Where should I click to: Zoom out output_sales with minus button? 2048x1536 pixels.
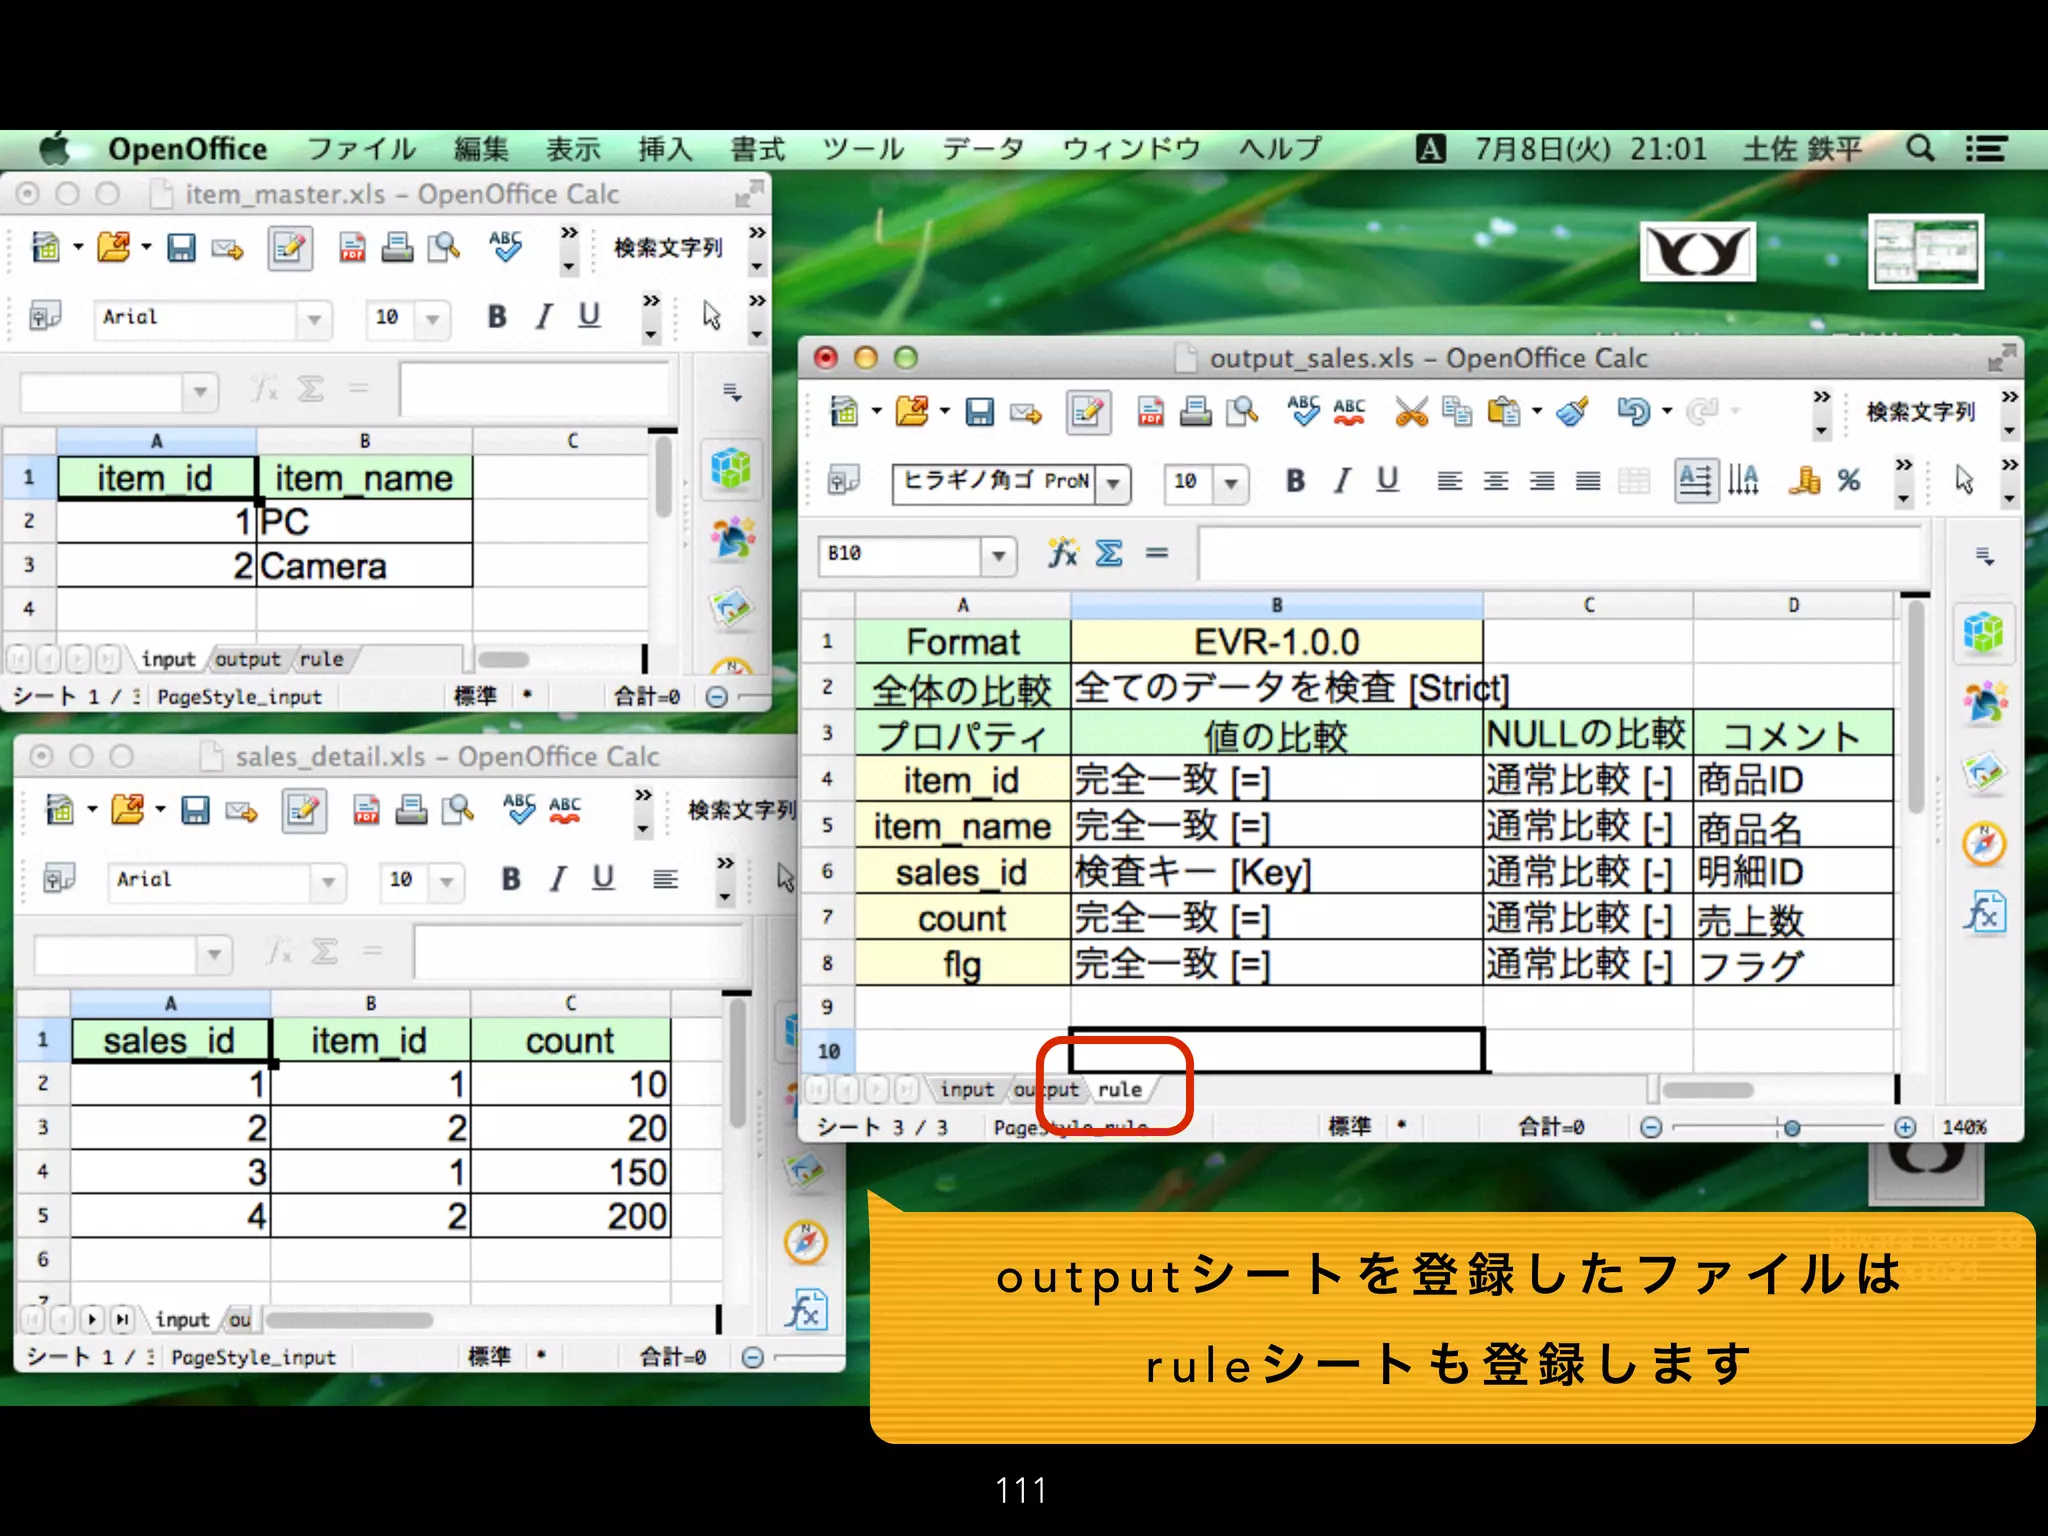click(x=1651, y=1127)
